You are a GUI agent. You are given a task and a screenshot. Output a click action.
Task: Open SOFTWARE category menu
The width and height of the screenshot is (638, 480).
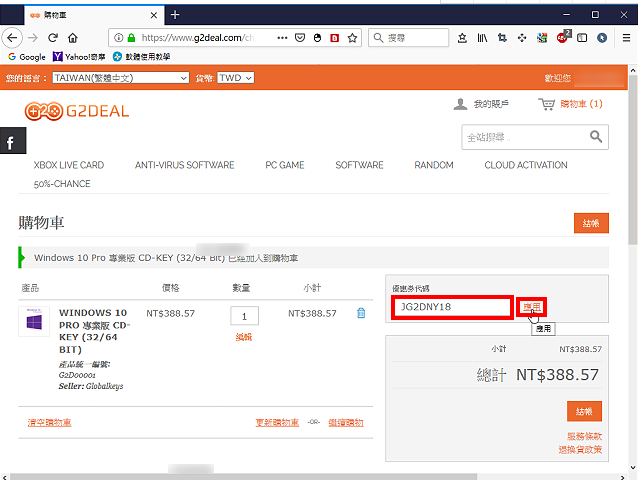359,165
